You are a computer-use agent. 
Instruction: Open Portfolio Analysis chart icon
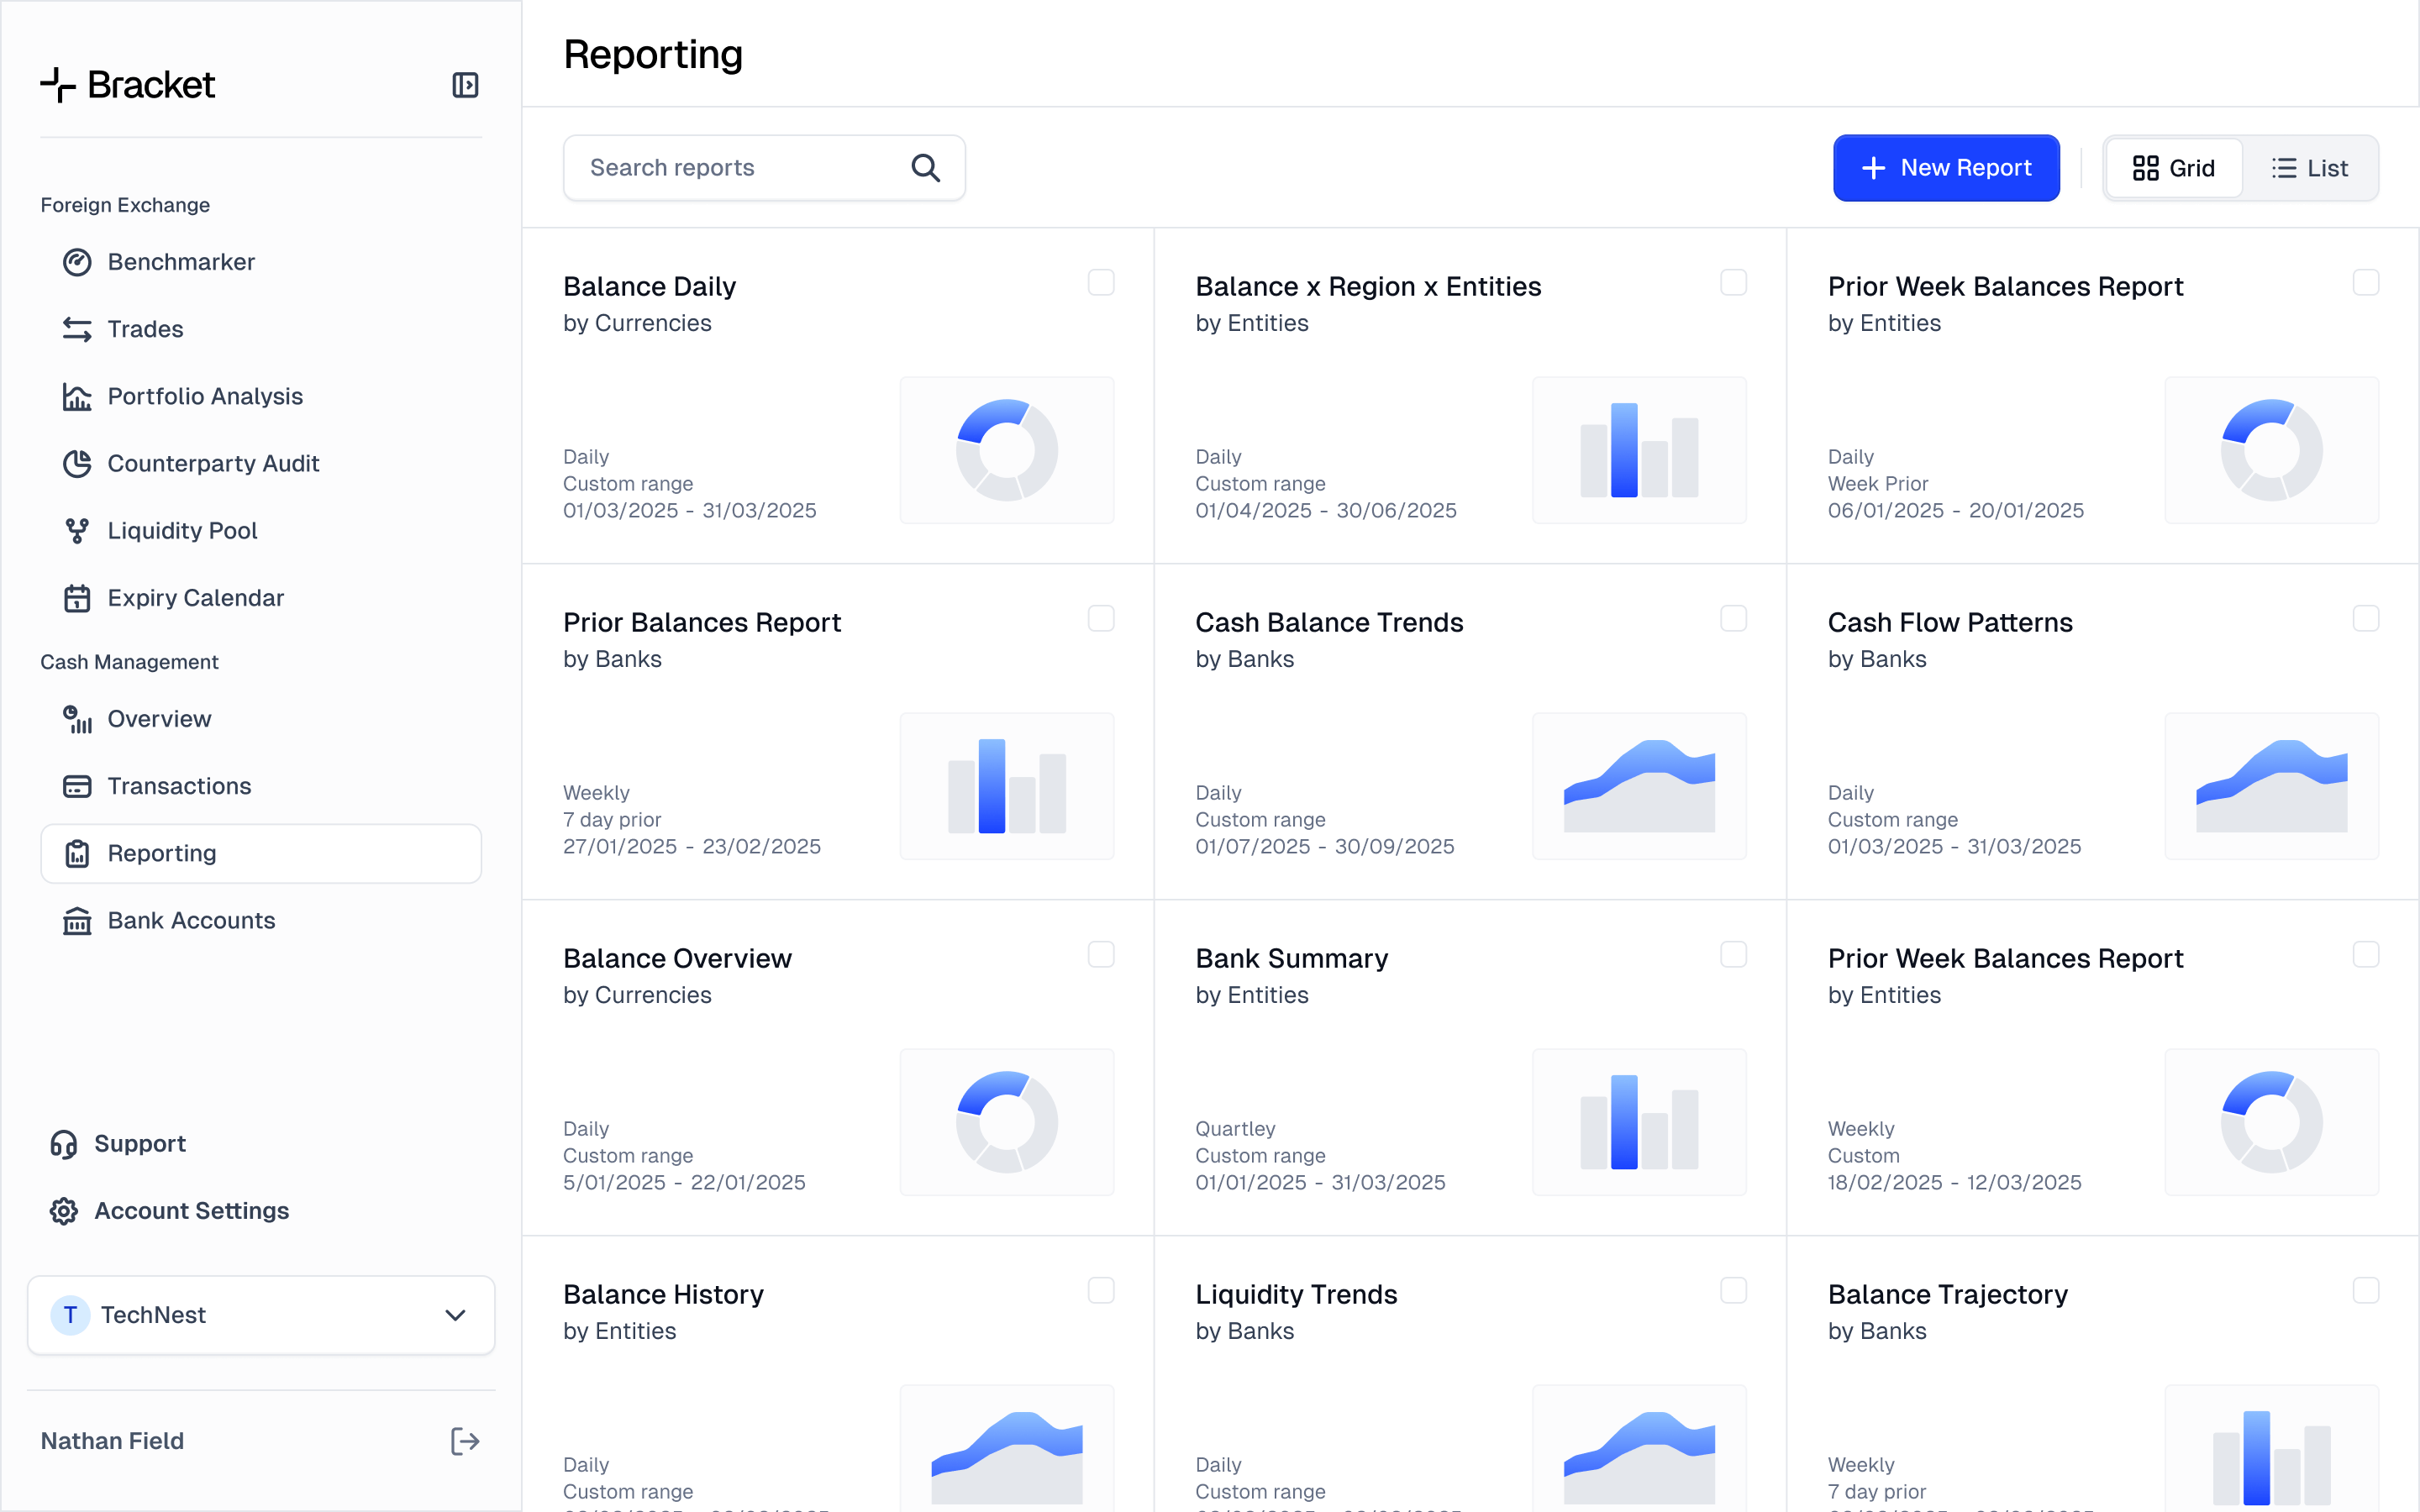(x=77, y=397)
